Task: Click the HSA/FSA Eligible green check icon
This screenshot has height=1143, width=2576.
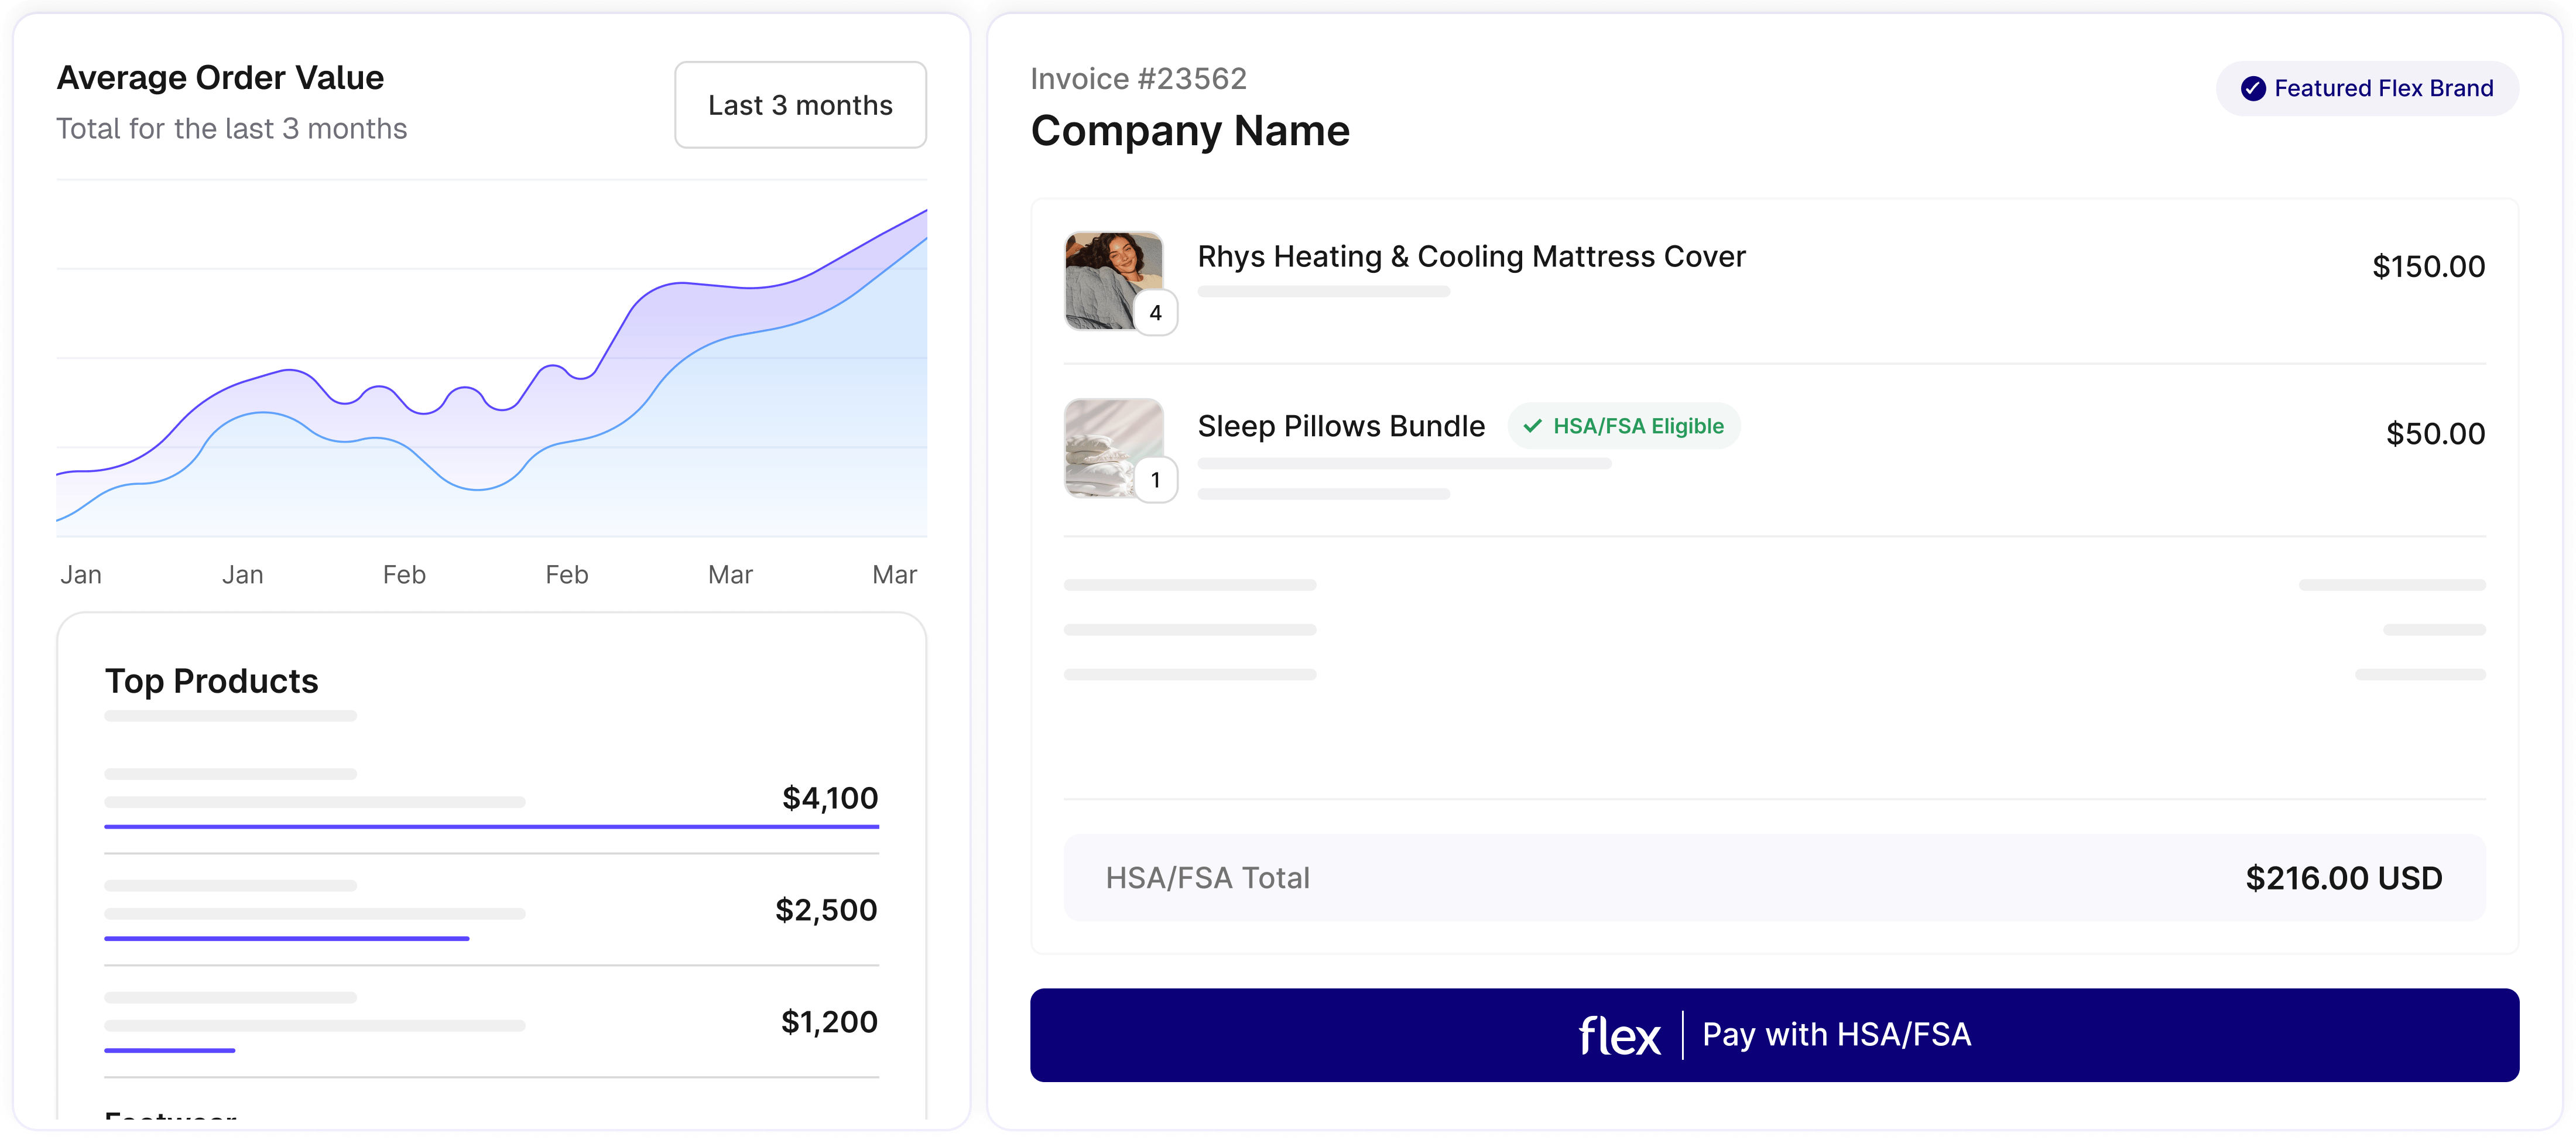Action: point(1531,427)
